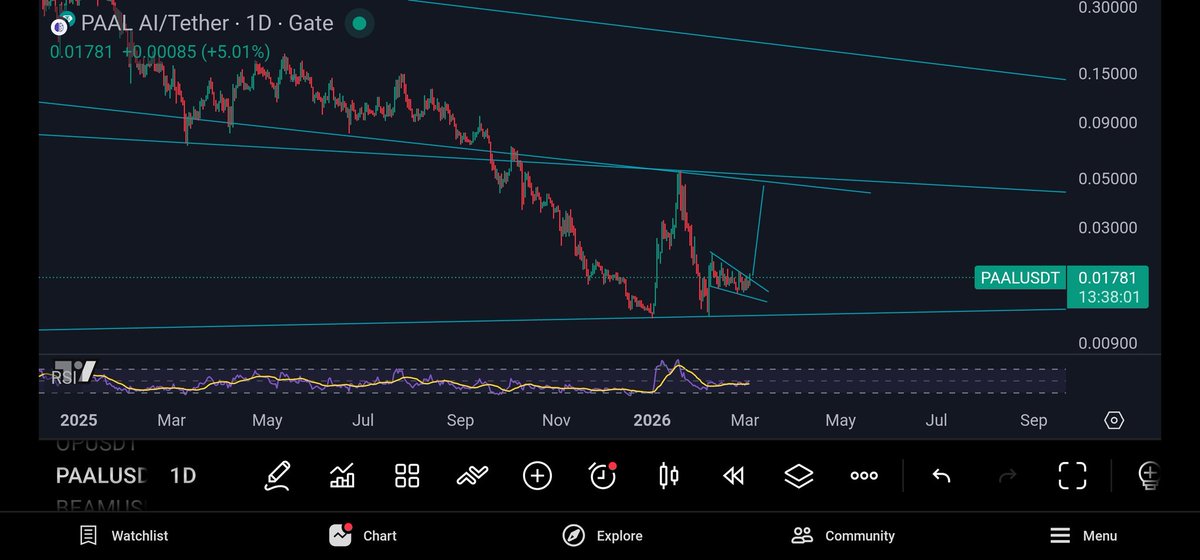Open chart settings hexagon icon
The height and width of the screenshot is (560, 1200).
(x=1115, y=420)
